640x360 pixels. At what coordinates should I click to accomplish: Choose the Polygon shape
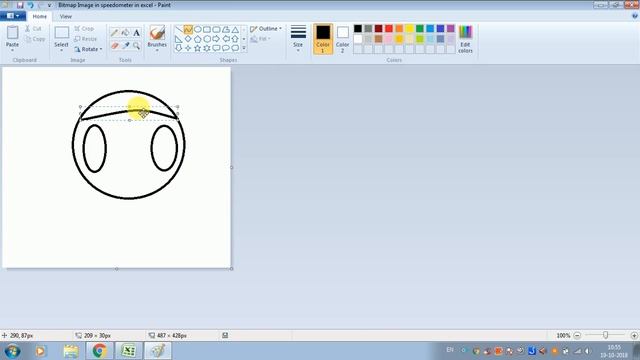click(226, 29)
